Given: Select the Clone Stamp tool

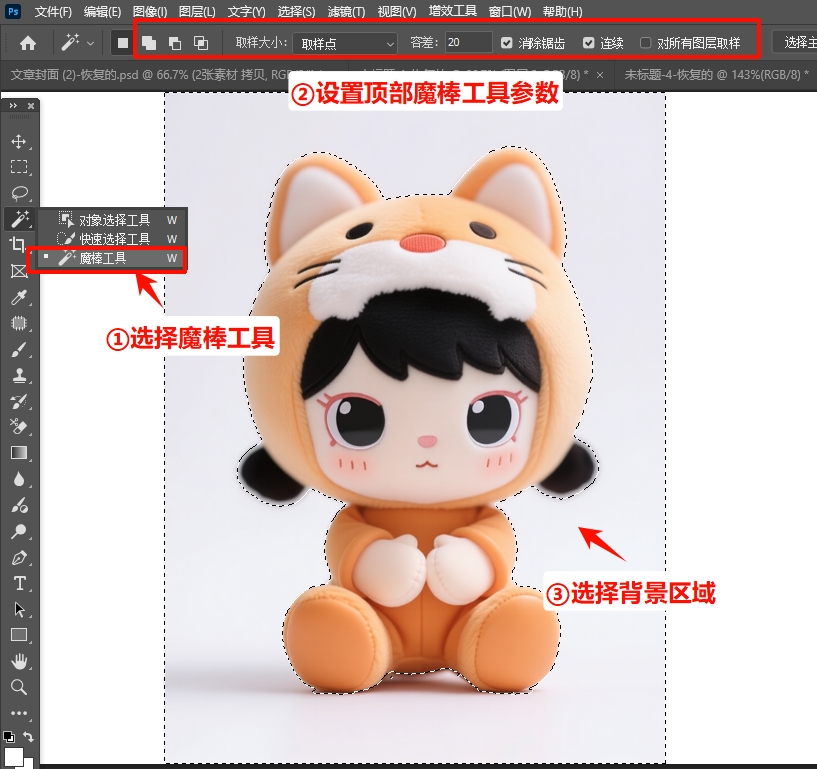Looking at the screenshot, I should coord(20,375).
